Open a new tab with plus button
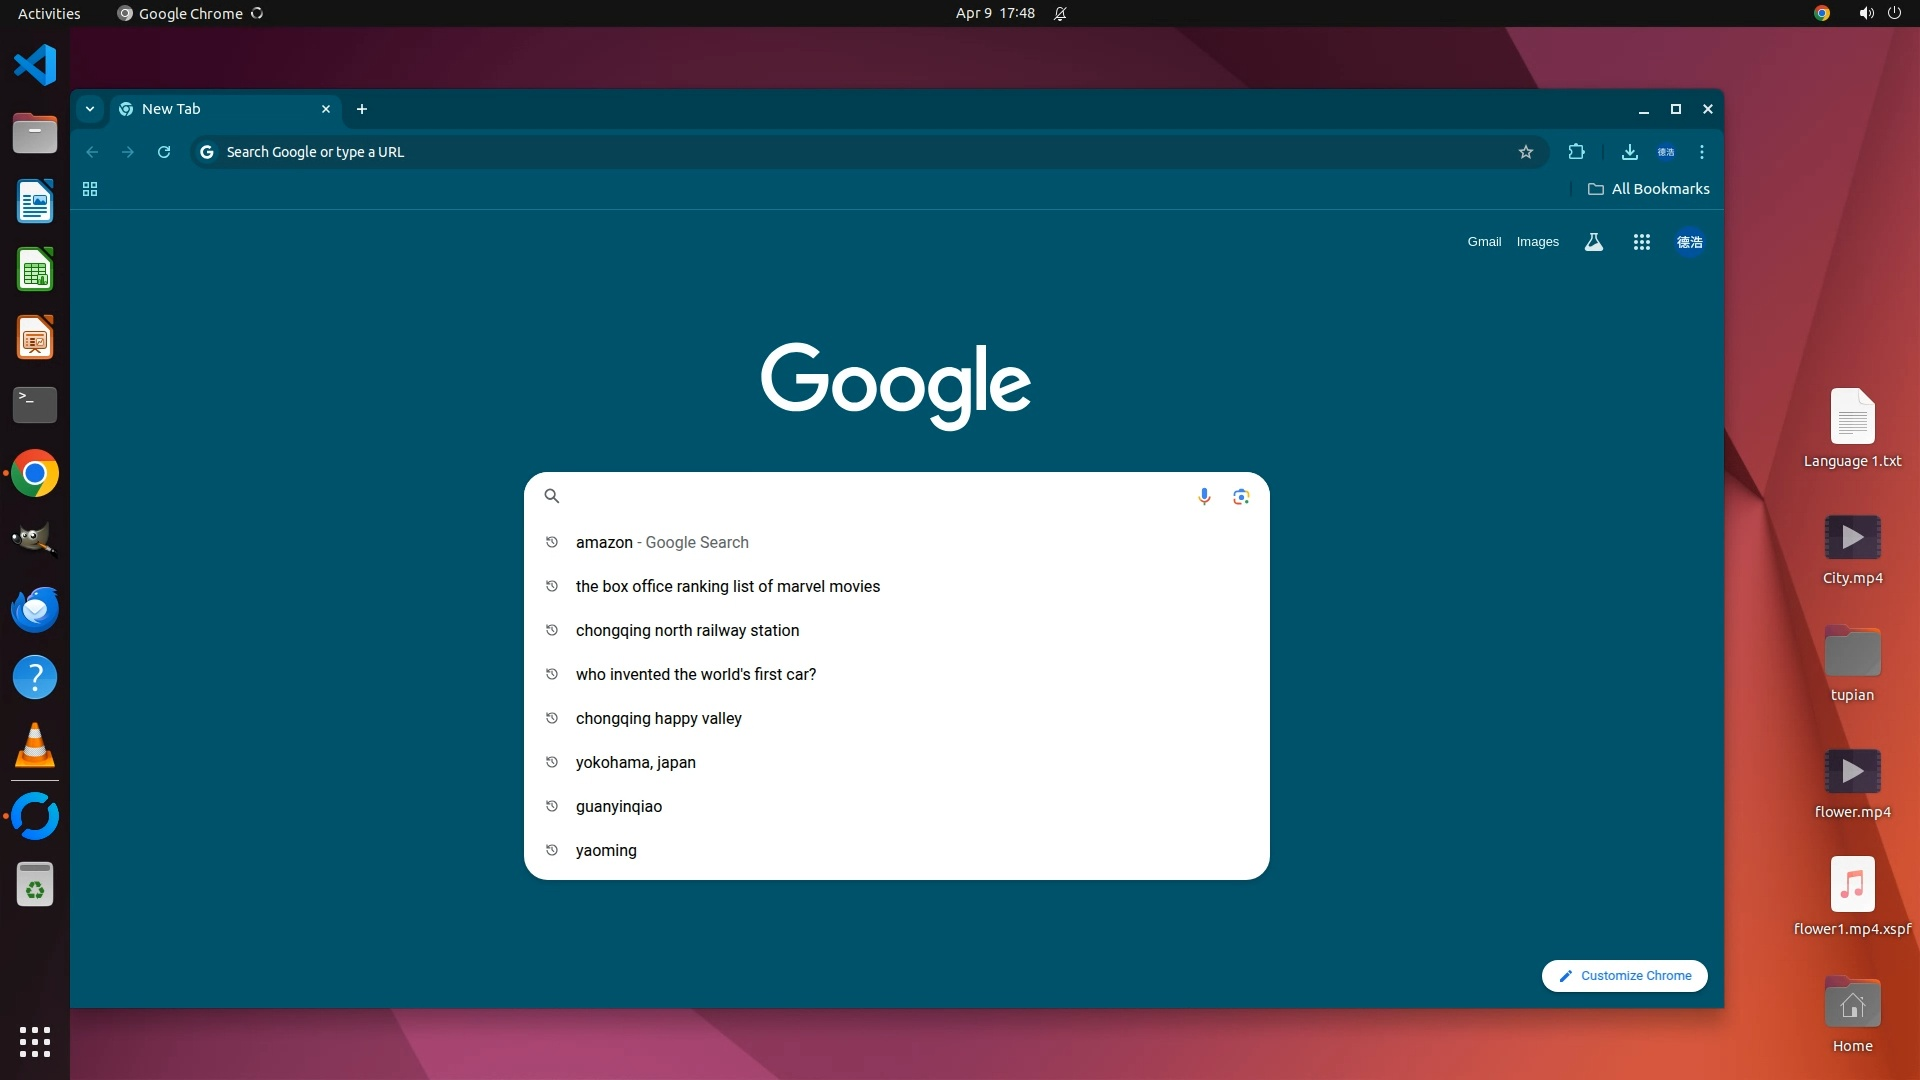The height and width of the screenshot is (1080, 1920). click(x=362, y=109)
